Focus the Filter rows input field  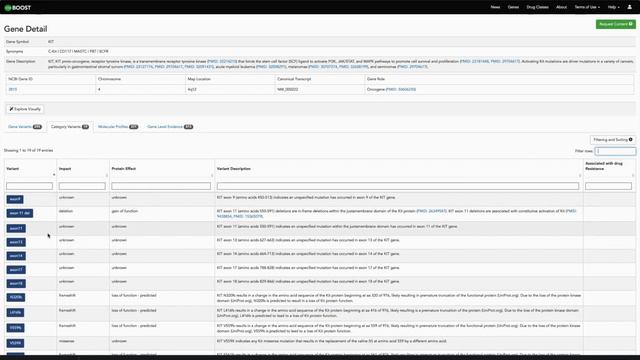pos(615,151)
